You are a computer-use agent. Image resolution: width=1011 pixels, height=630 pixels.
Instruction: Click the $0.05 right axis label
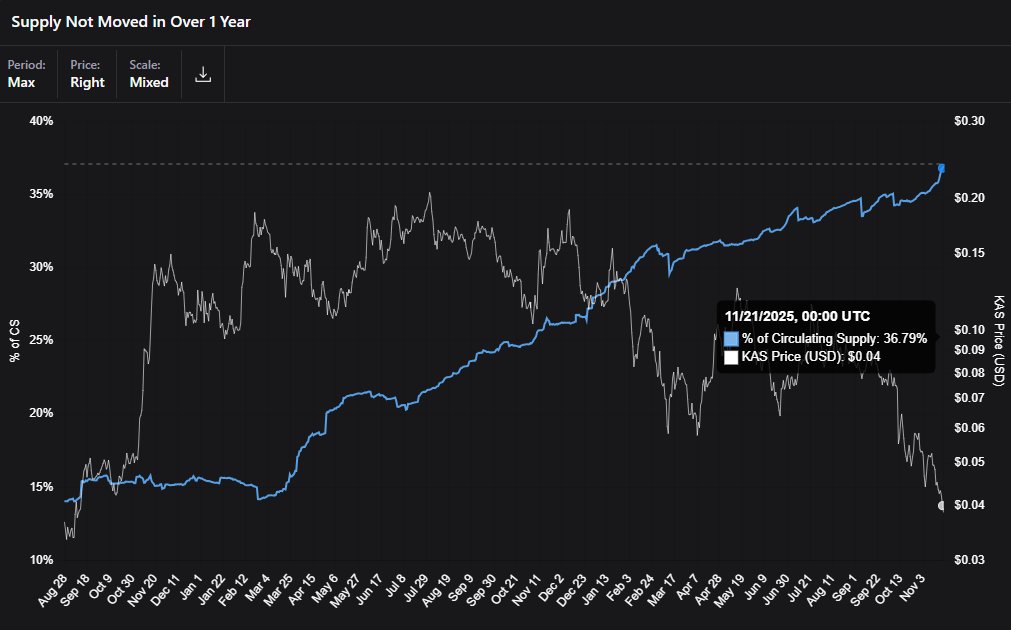[969, 462]
